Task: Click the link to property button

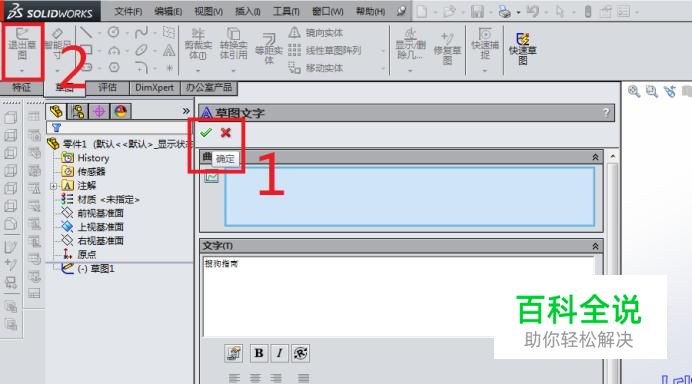Action: tap(233, 353)
